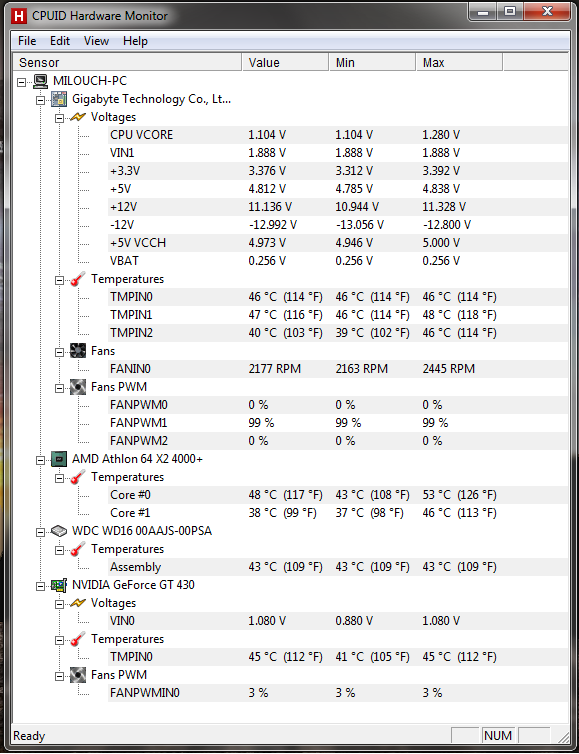
Task: Click the 11.136 V value of +12V
Action: [270, 207]
